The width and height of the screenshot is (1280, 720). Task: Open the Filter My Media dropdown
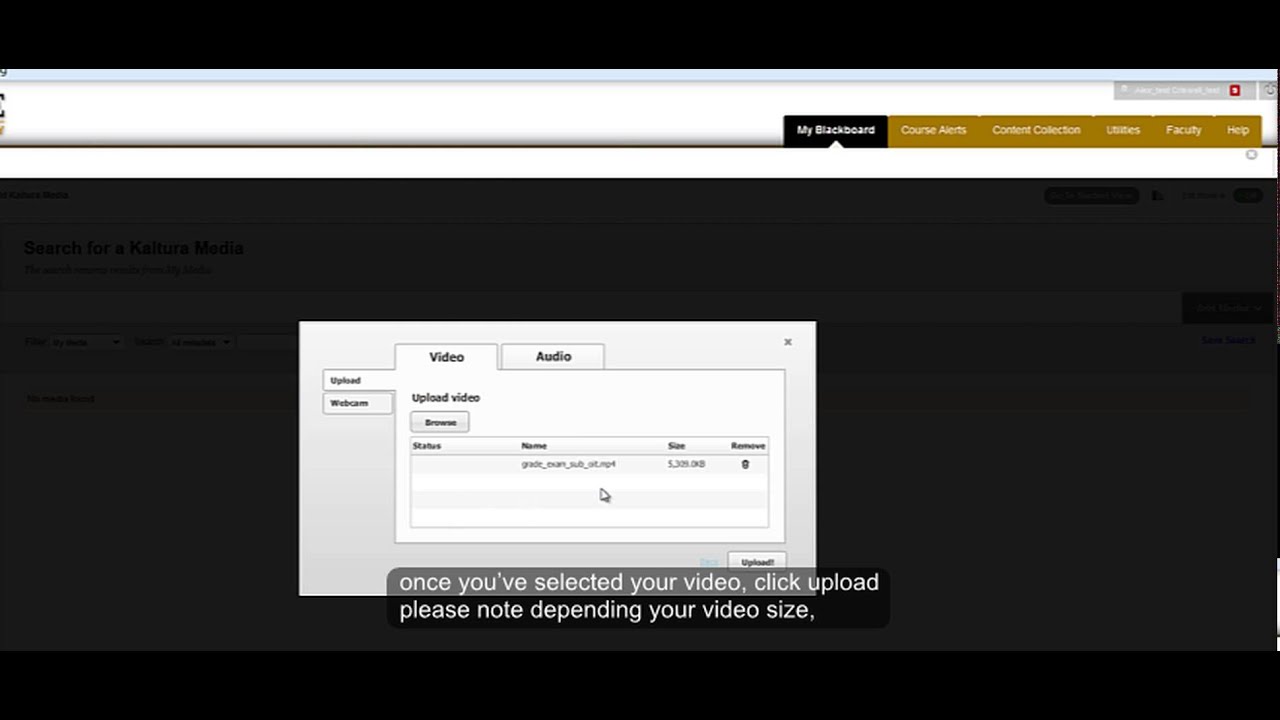click(86, 342)
